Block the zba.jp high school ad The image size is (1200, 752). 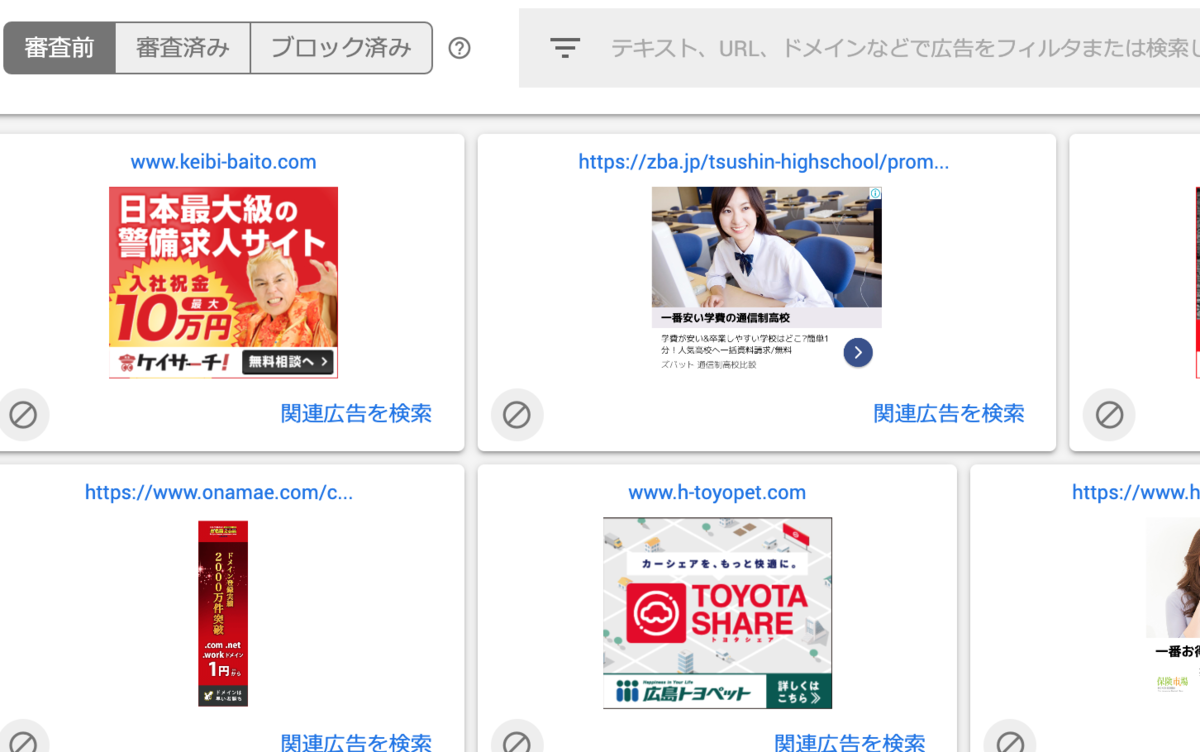[x=517, y=414]
